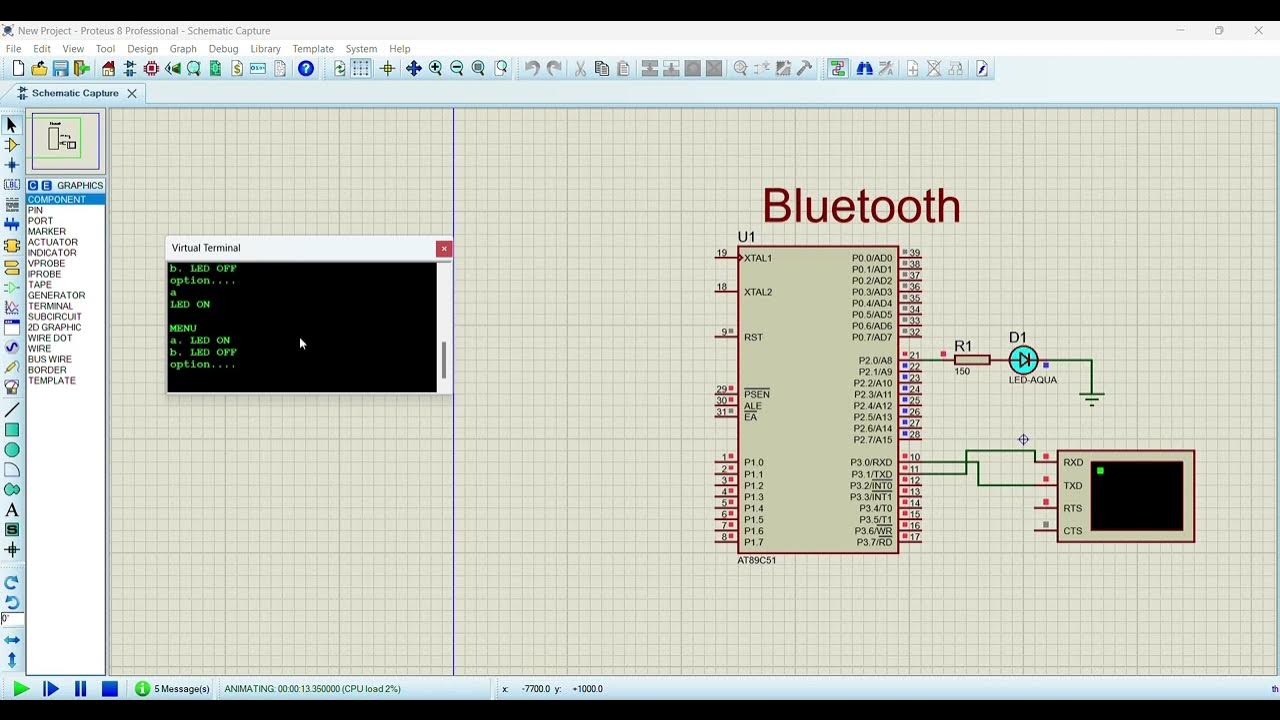Click the rotation angle input field
The width and height of the screenshot is (1280, 720).
tap(12, 618)
